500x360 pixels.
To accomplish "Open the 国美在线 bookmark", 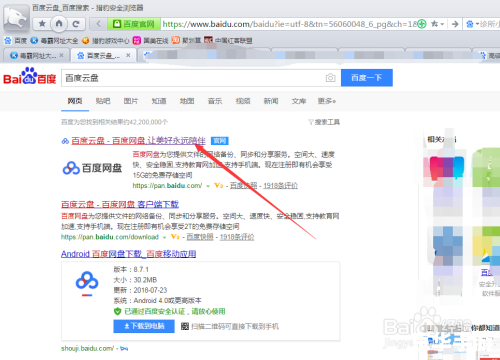I will point(151,41).
